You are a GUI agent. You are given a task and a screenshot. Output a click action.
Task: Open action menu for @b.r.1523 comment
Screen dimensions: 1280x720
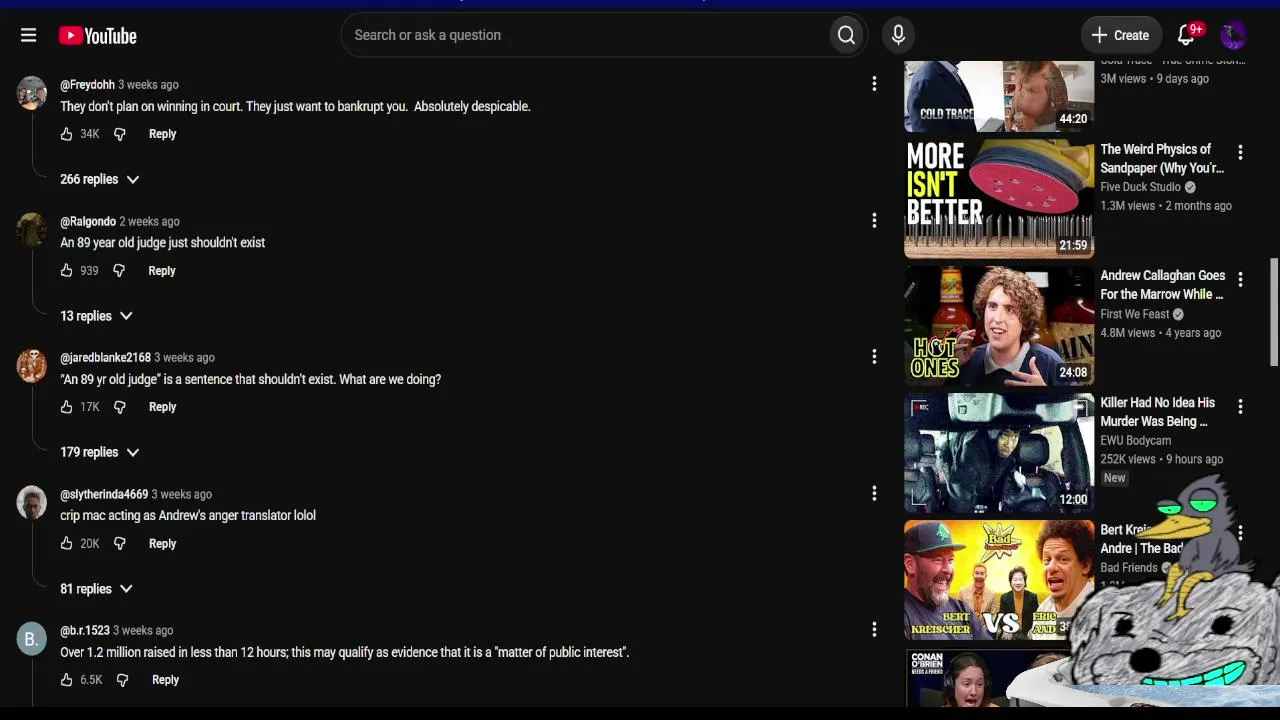pos(874,629)
